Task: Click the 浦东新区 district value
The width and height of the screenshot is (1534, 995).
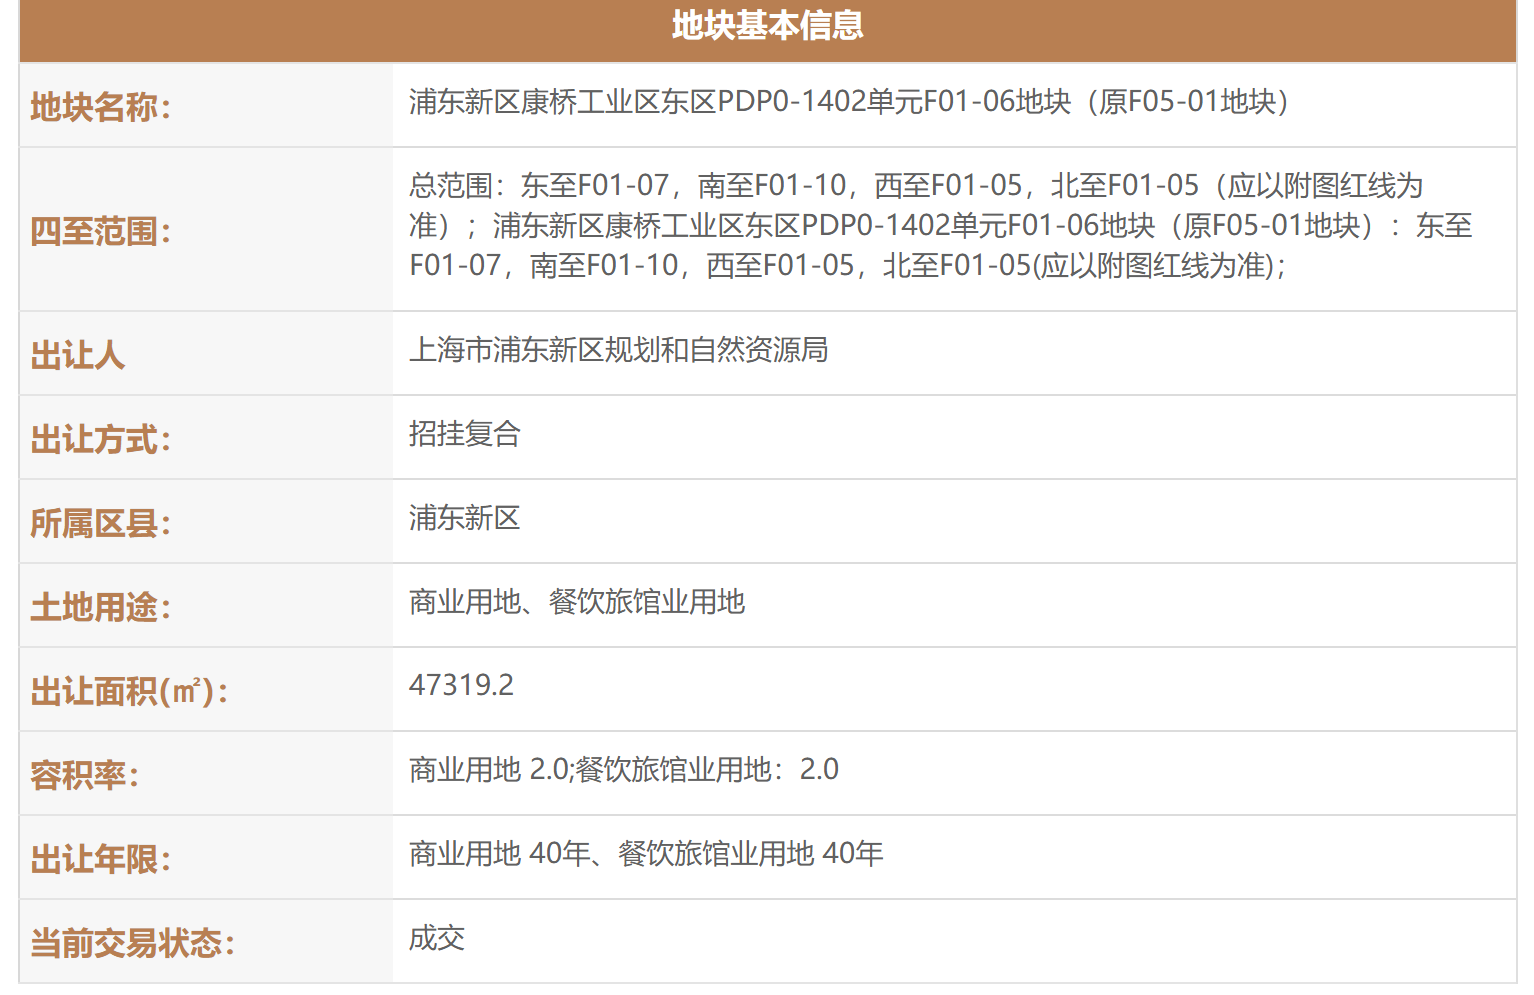Action: point(464,518)
